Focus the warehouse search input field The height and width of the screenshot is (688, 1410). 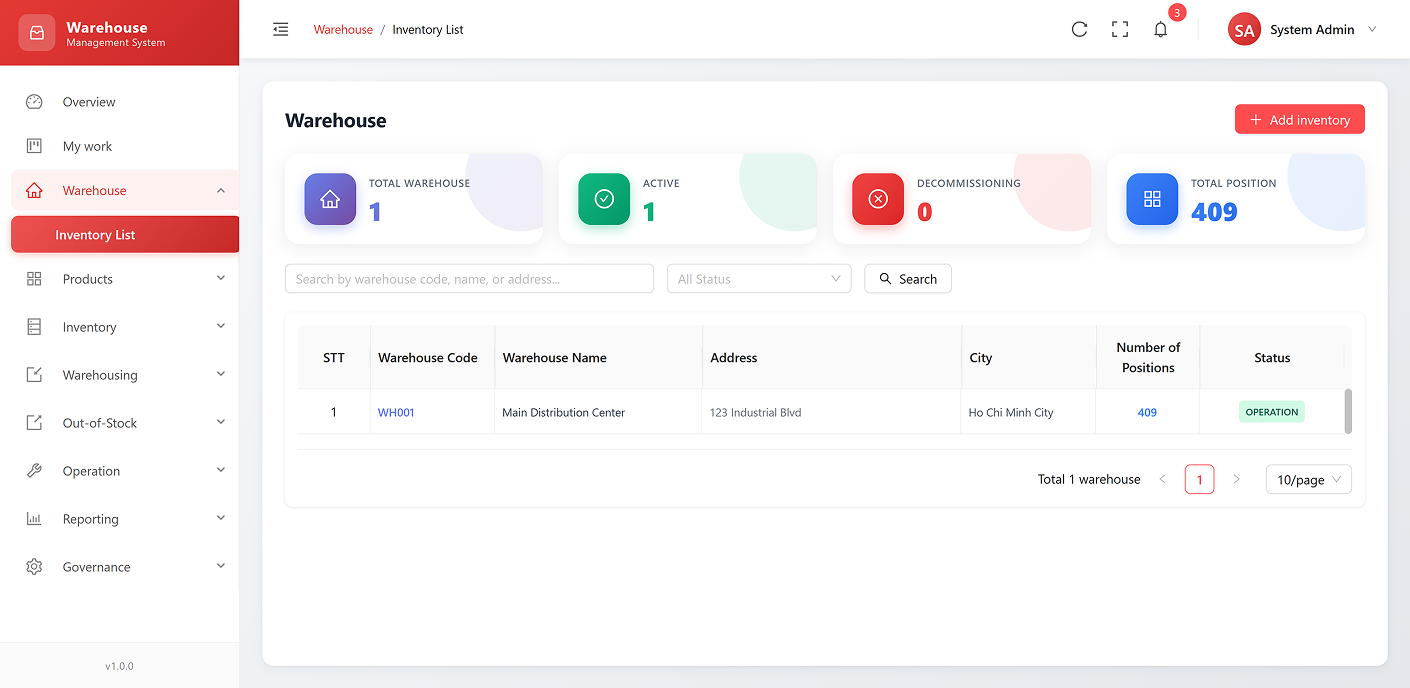[x=469, y=279]
